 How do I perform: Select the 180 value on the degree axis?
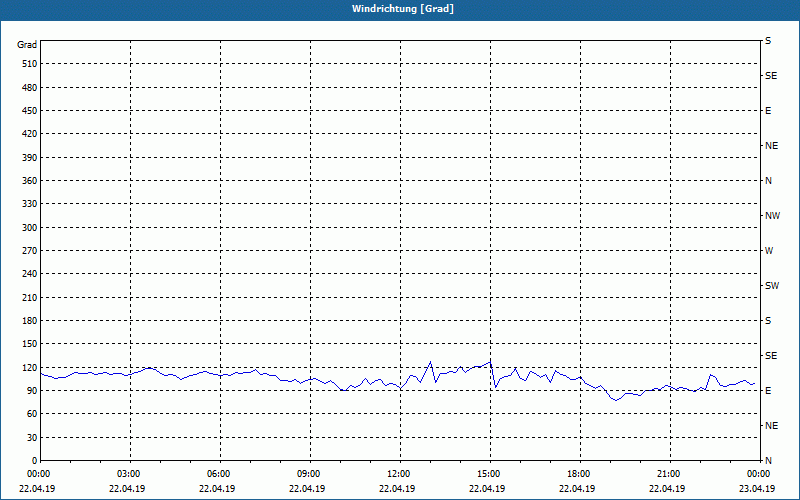(x=29, y=321)
